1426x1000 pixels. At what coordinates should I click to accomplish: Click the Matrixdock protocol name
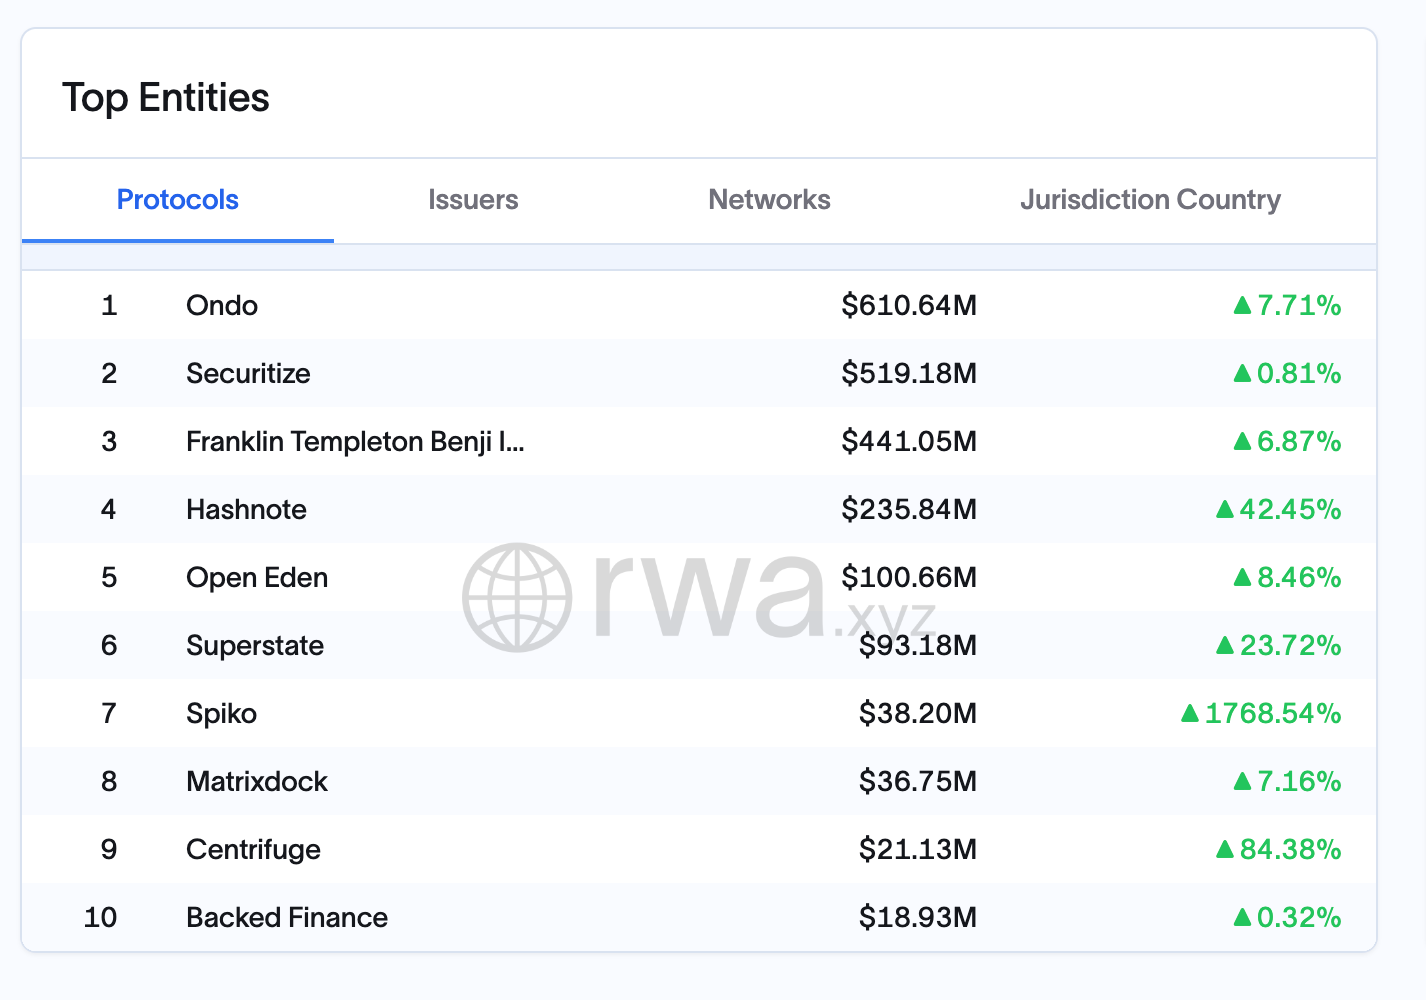tap(257, 782)
